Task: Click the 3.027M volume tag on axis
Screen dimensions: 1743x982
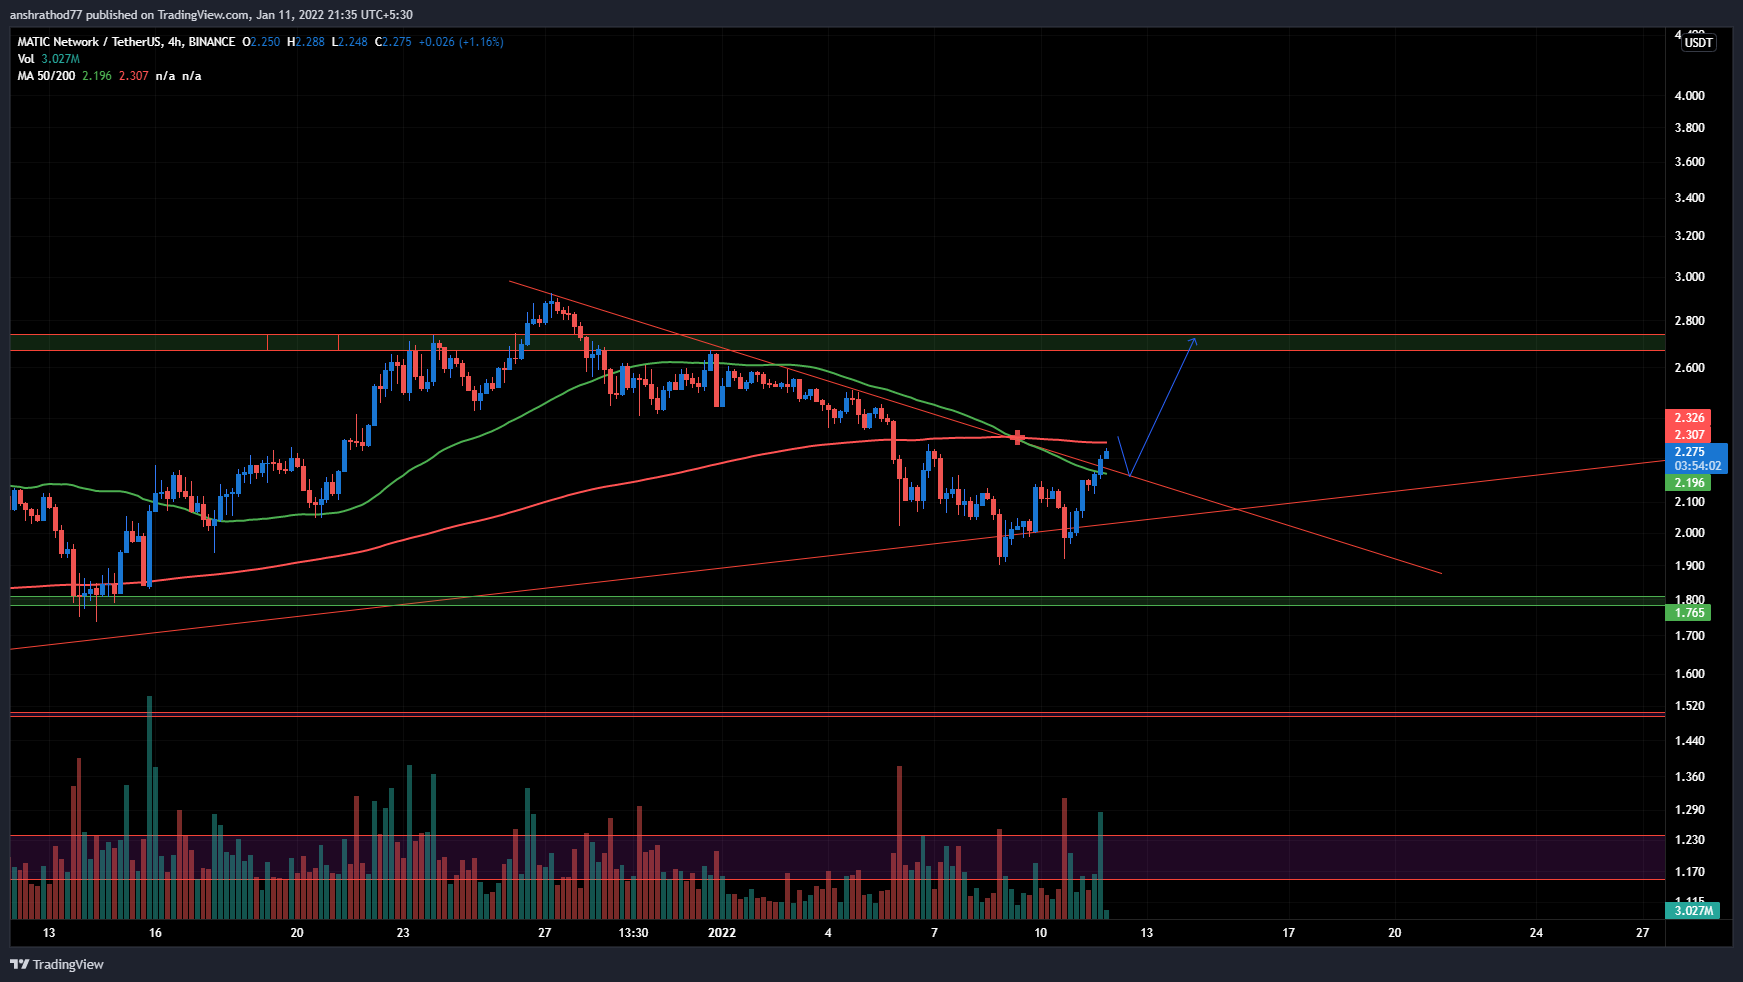Action: [x=1693, y=910]
